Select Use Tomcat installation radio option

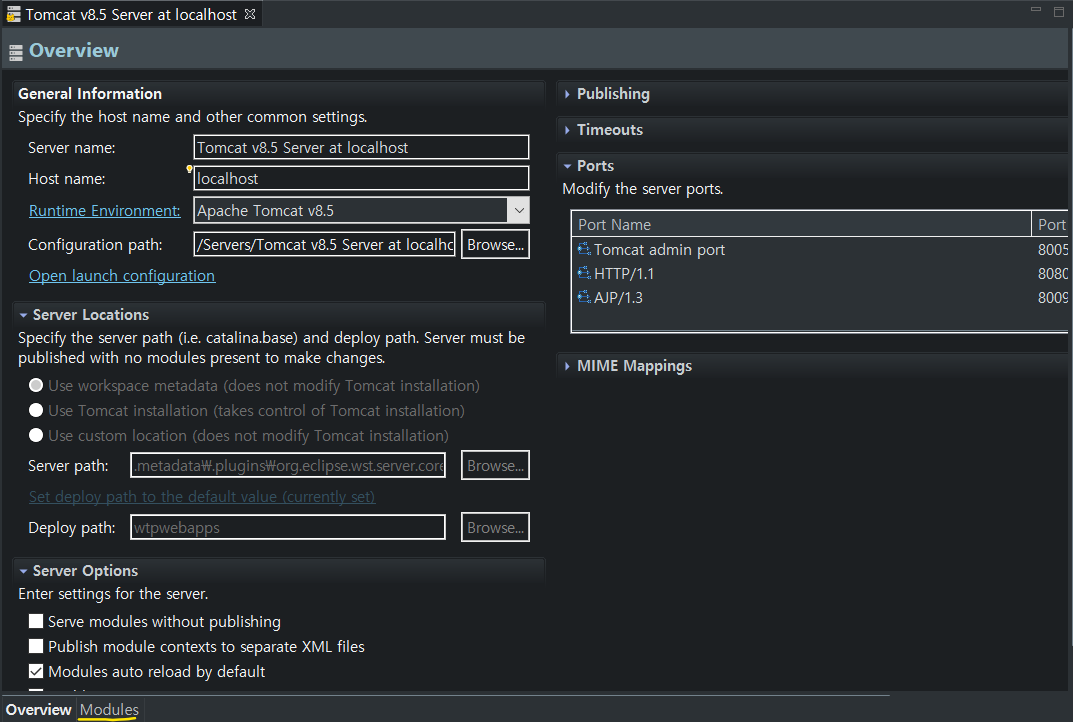[x=36, y=410]
